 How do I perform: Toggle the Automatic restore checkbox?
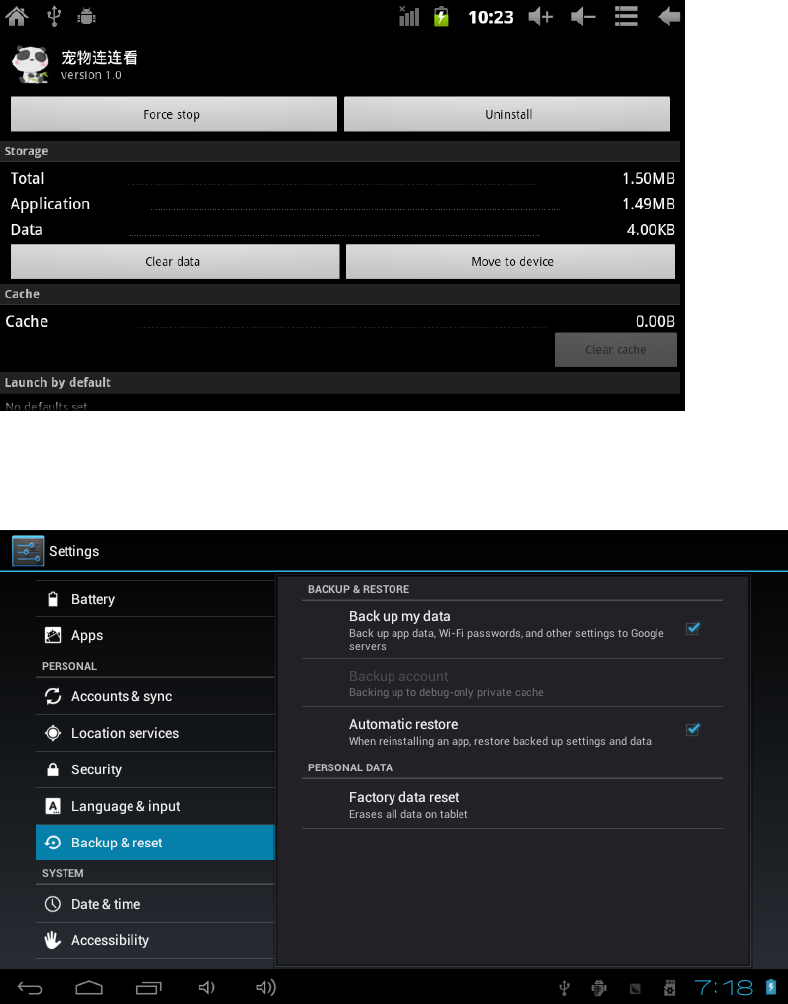693,729
